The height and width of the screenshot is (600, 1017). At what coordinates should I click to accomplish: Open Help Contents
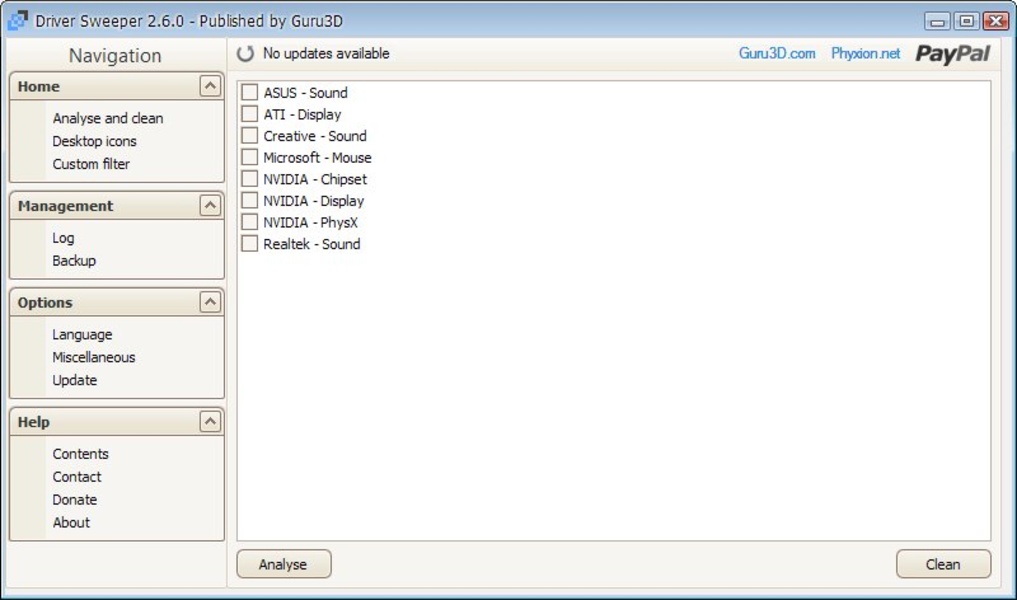click(80, 453)
